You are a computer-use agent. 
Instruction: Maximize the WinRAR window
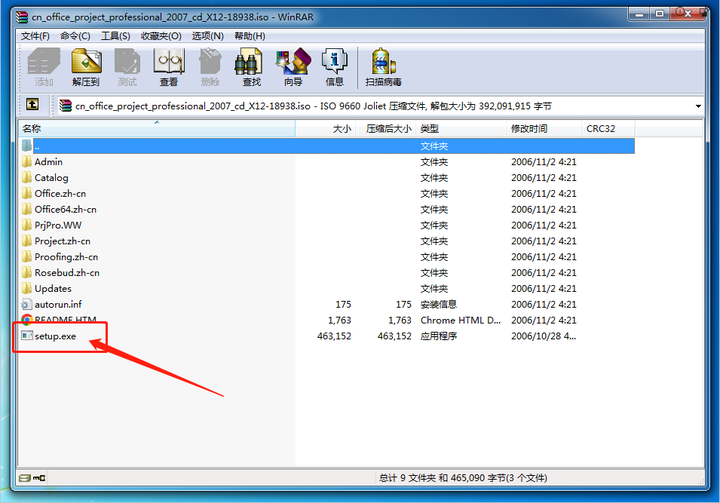tap(659, 15)
